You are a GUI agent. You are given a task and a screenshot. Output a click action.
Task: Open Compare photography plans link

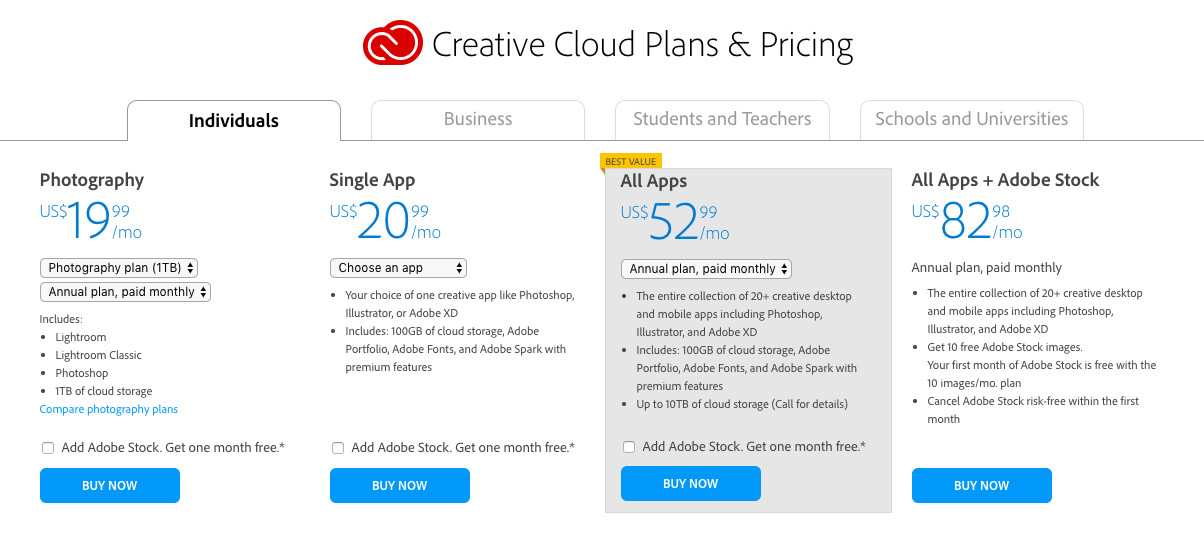[109, 409]
